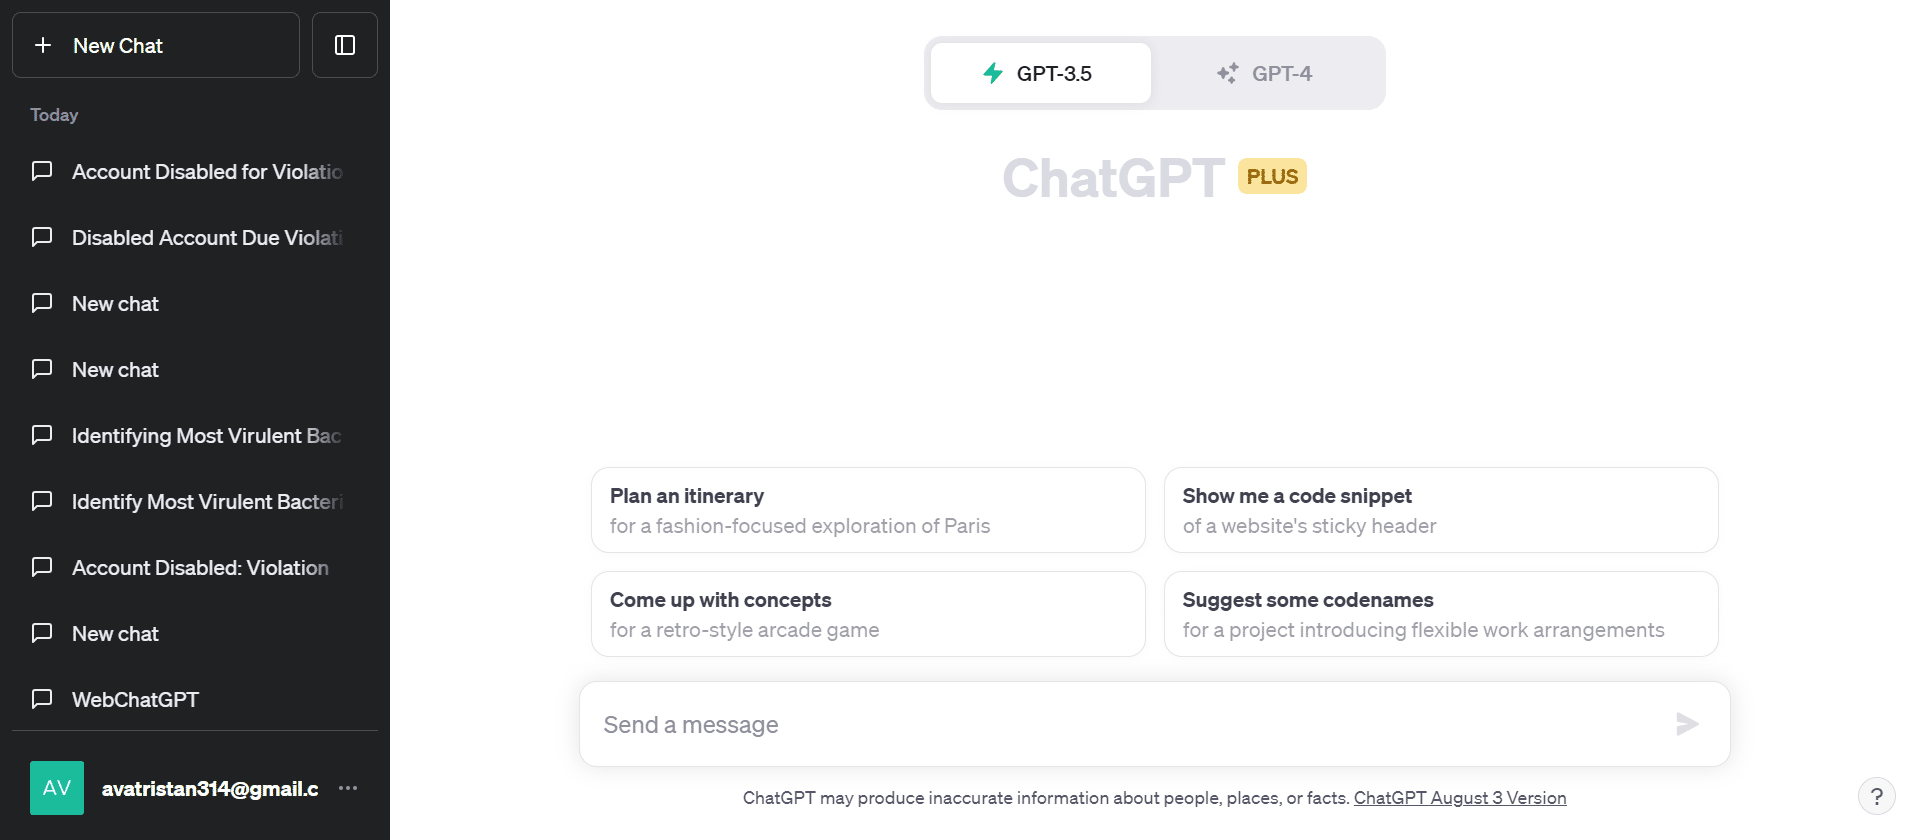Image resolution: width=1920 pixels, height=840 pixels.
Task: Click the send message arrow icon
Action: point(1687,724)
